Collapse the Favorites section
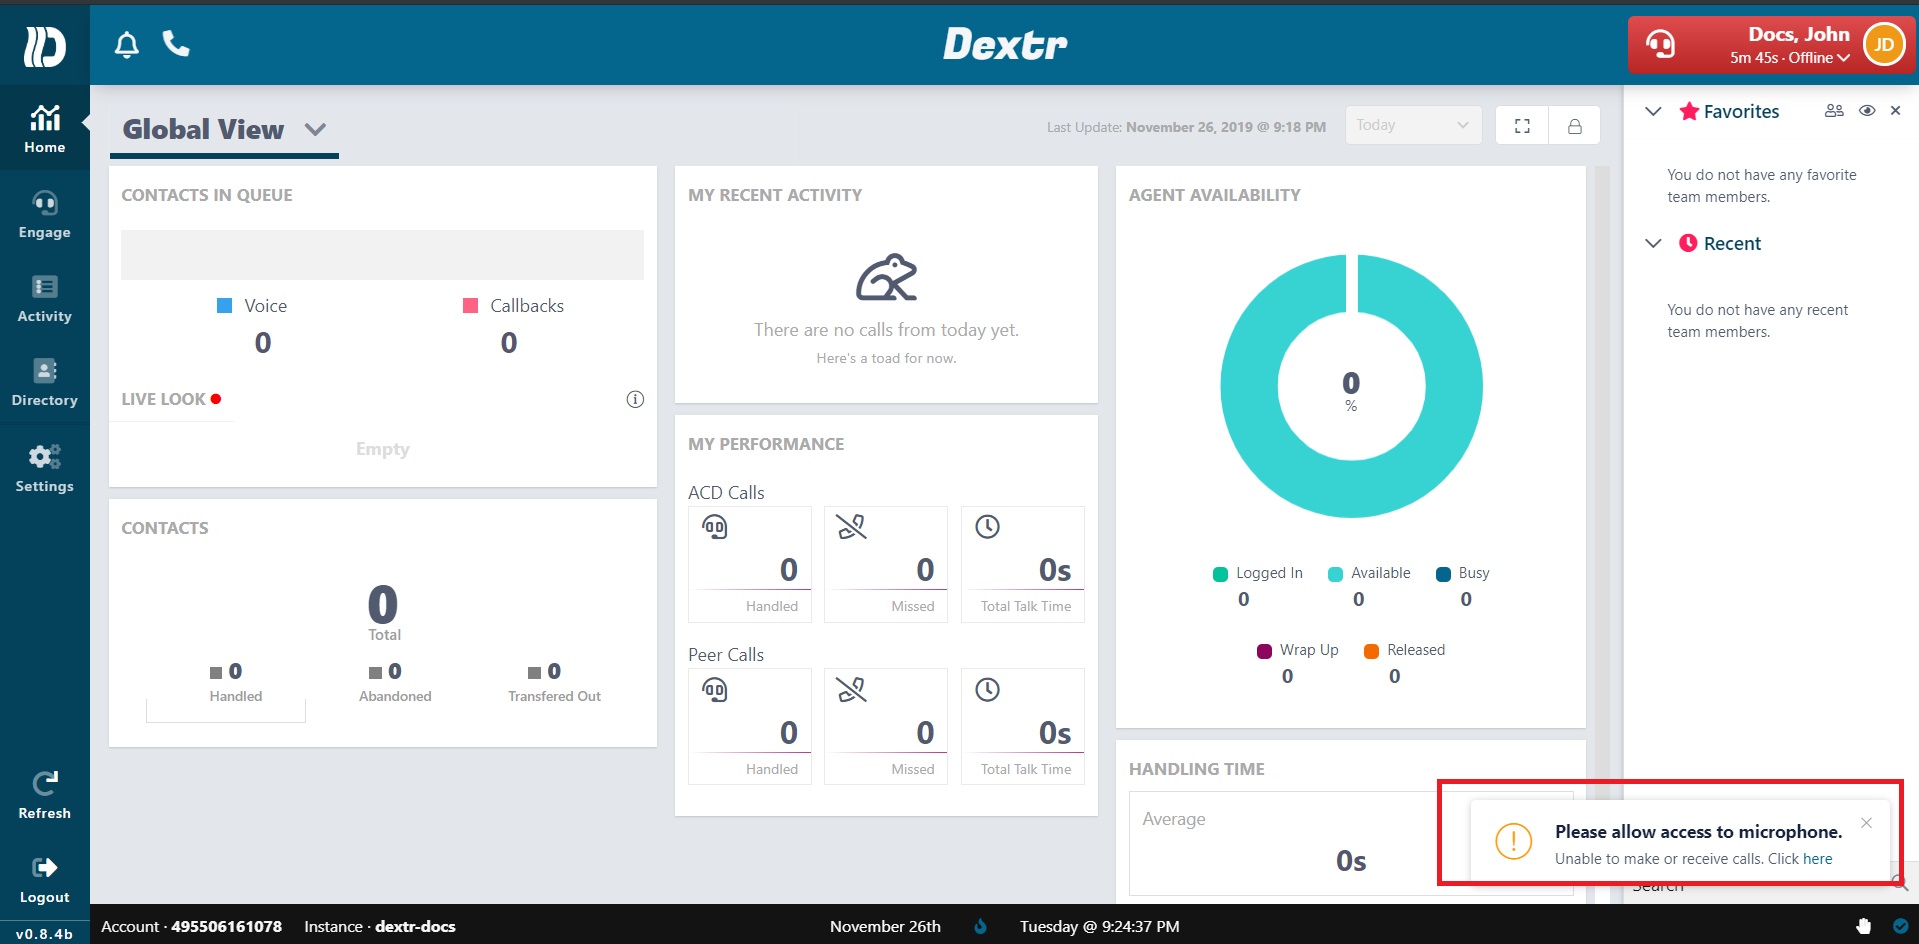 (1653, 111)
